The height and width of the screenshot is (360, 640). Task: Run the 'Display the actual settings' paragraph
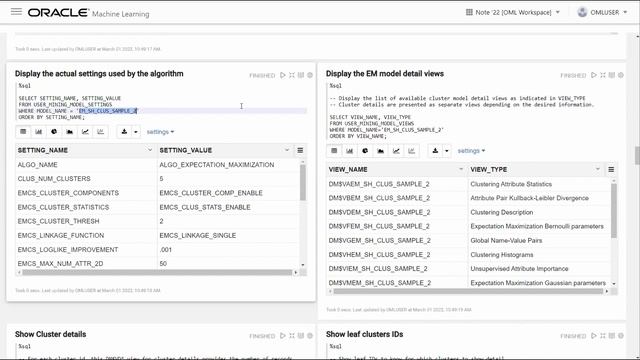pyautogui.click(x=282, y=75)
